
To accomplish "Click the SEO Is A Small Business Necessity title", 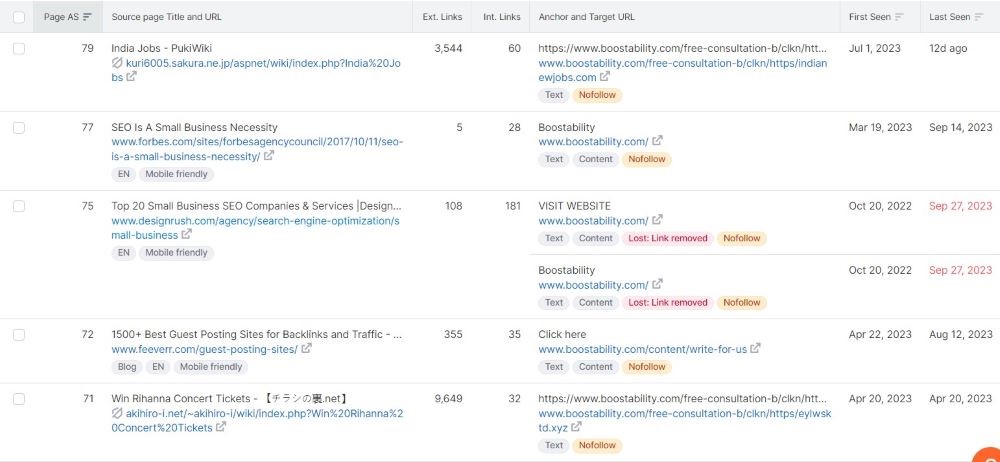I will [x=194, y=128].
